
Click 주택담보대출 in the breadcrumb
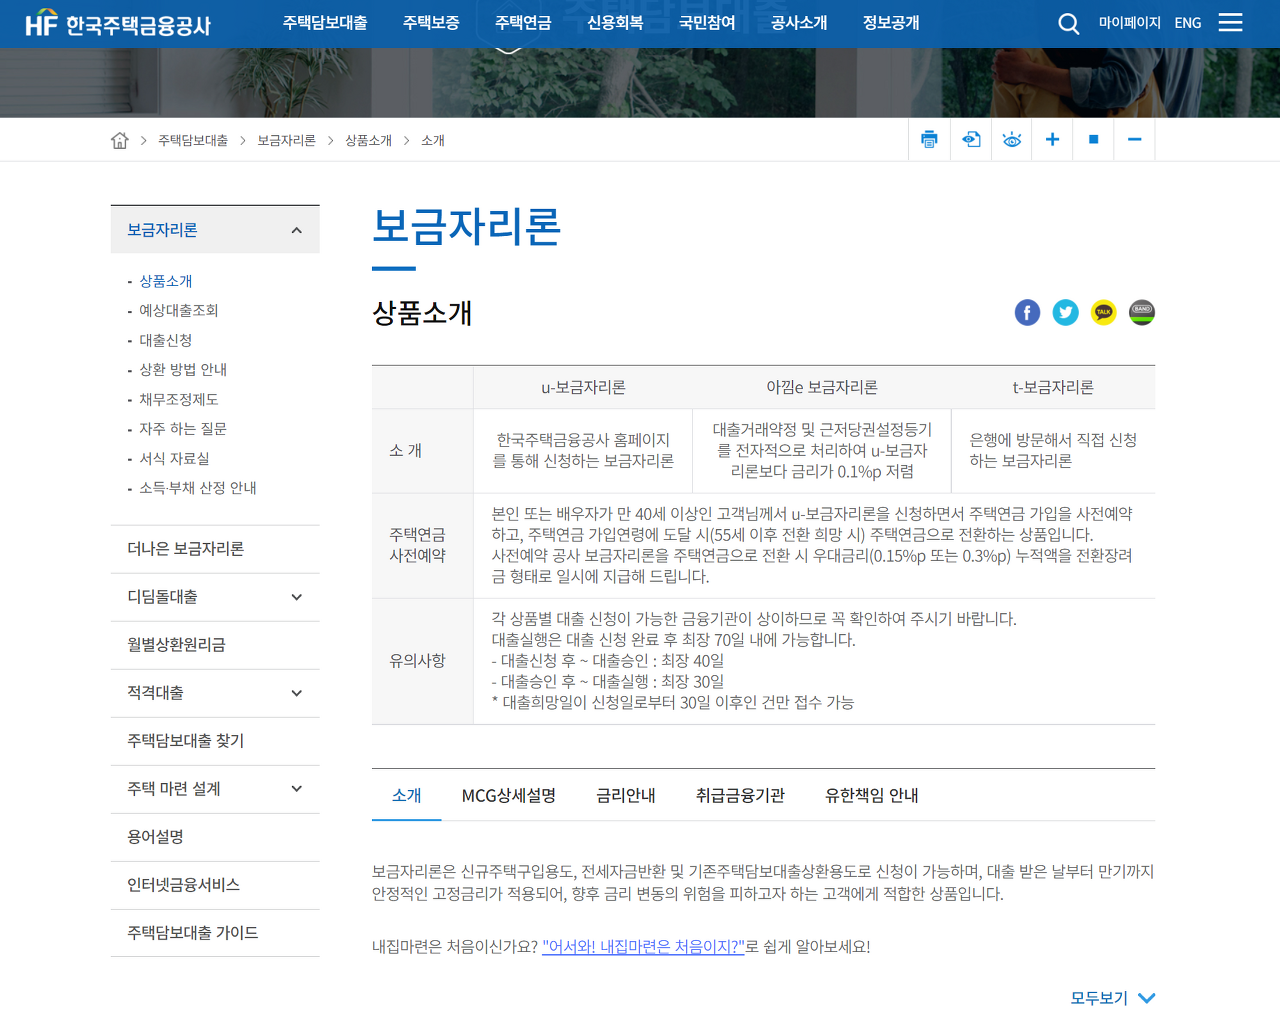point(193,141)
